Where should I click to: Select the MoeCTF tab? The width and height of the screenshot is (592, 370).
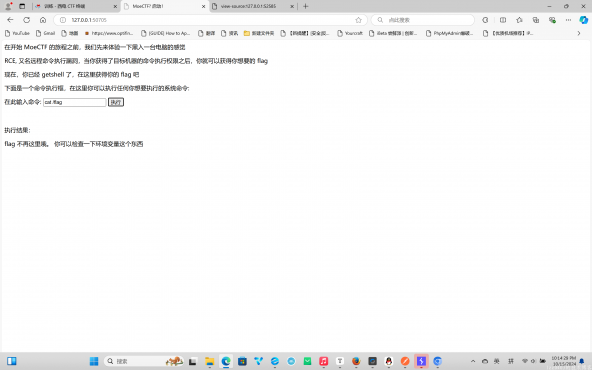coord(165,6)
